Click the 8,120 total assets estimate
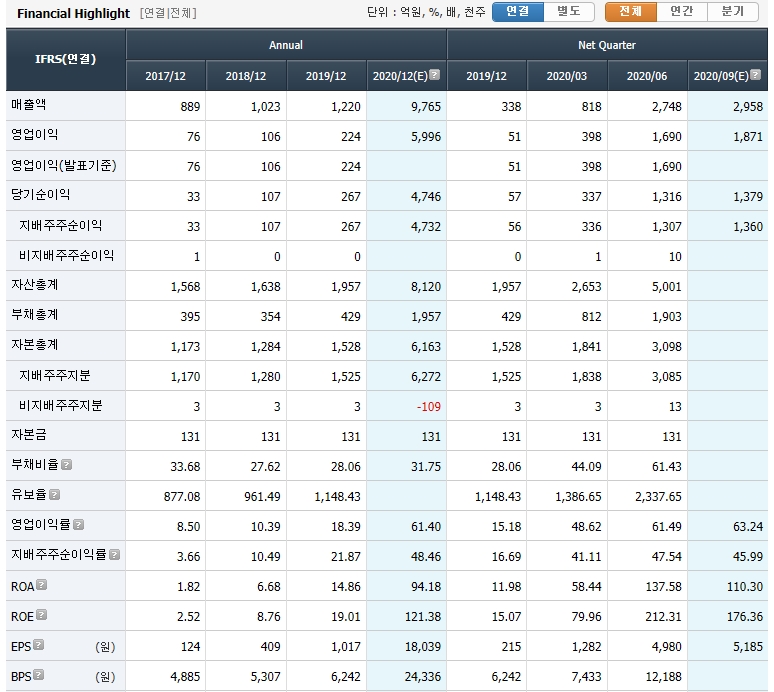774x692 pixels. click(407, 286)
